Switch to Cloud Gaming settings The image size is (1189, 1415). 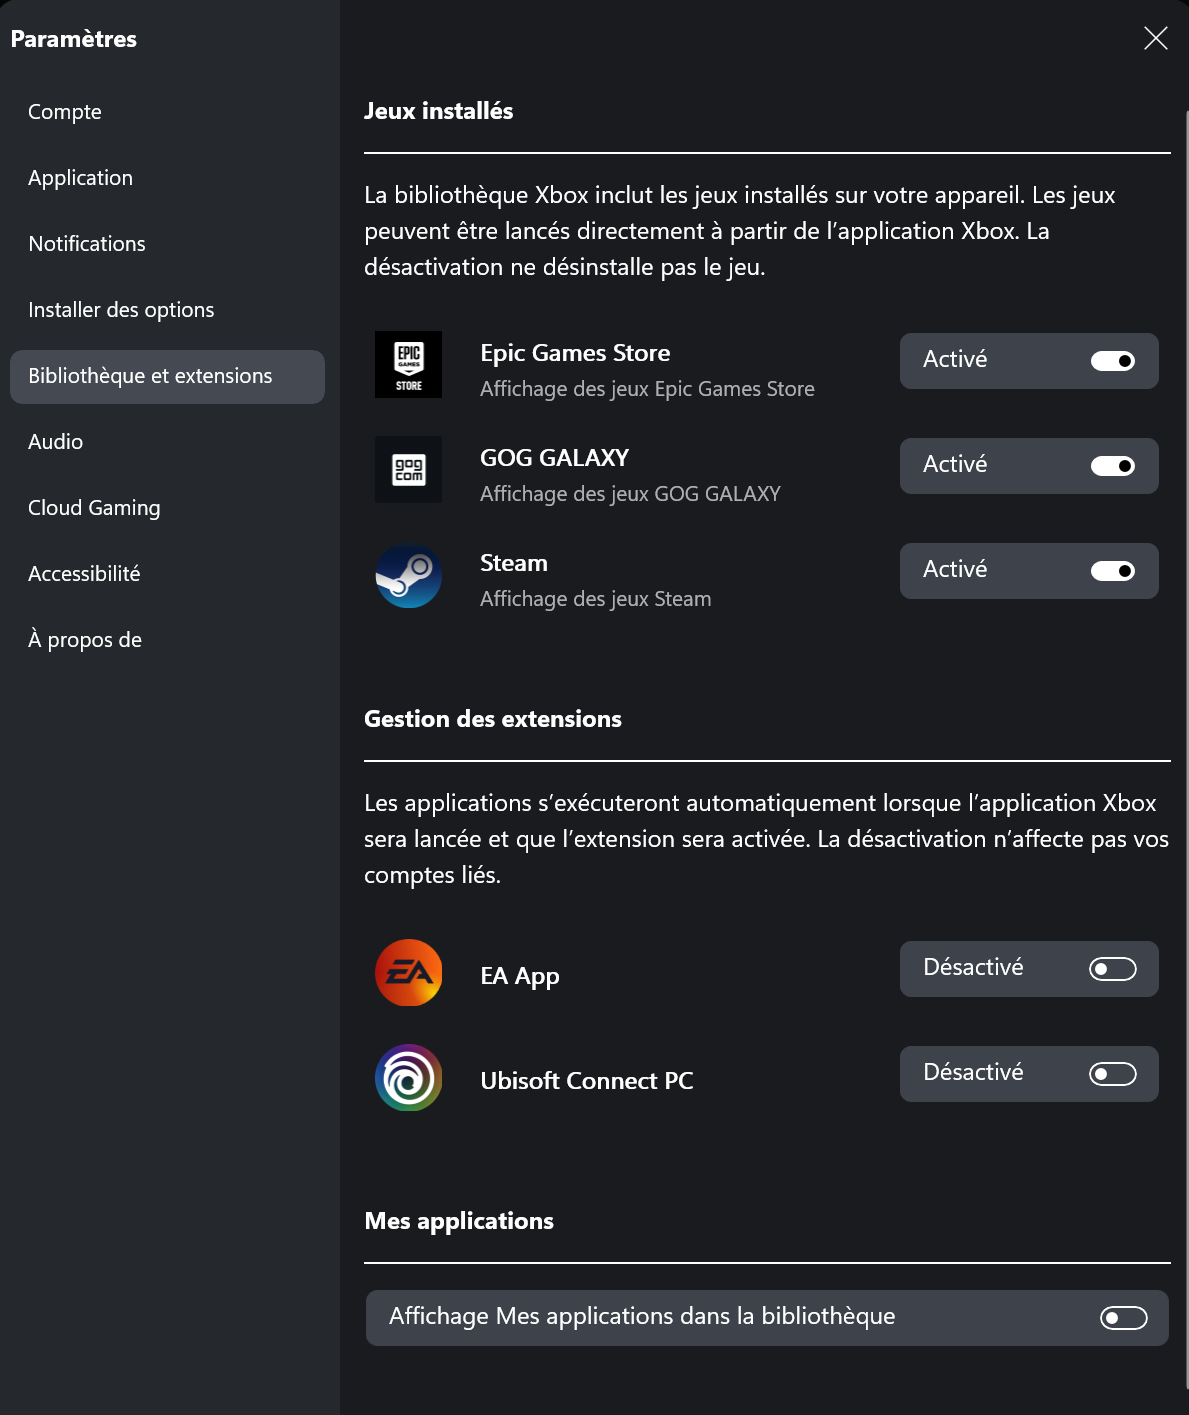coord(94,508)
